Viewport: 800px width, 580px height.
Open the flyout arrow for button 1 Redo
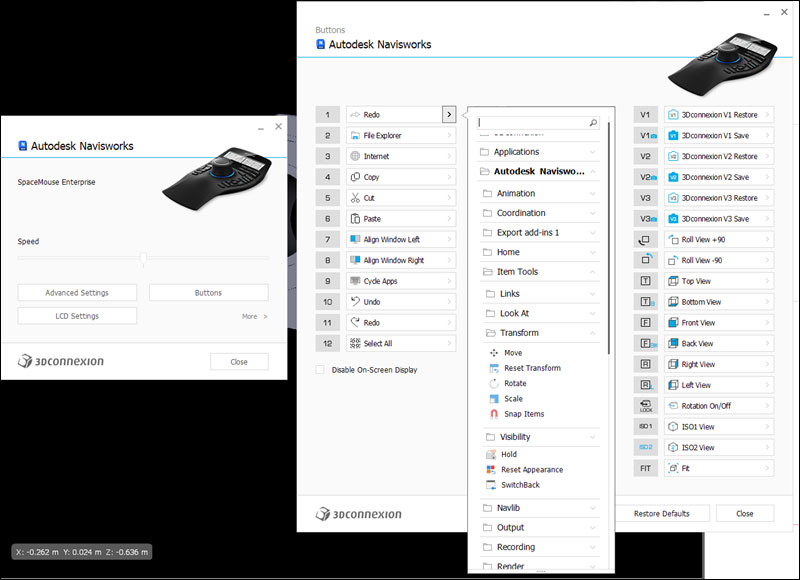[x=449, y=115]
